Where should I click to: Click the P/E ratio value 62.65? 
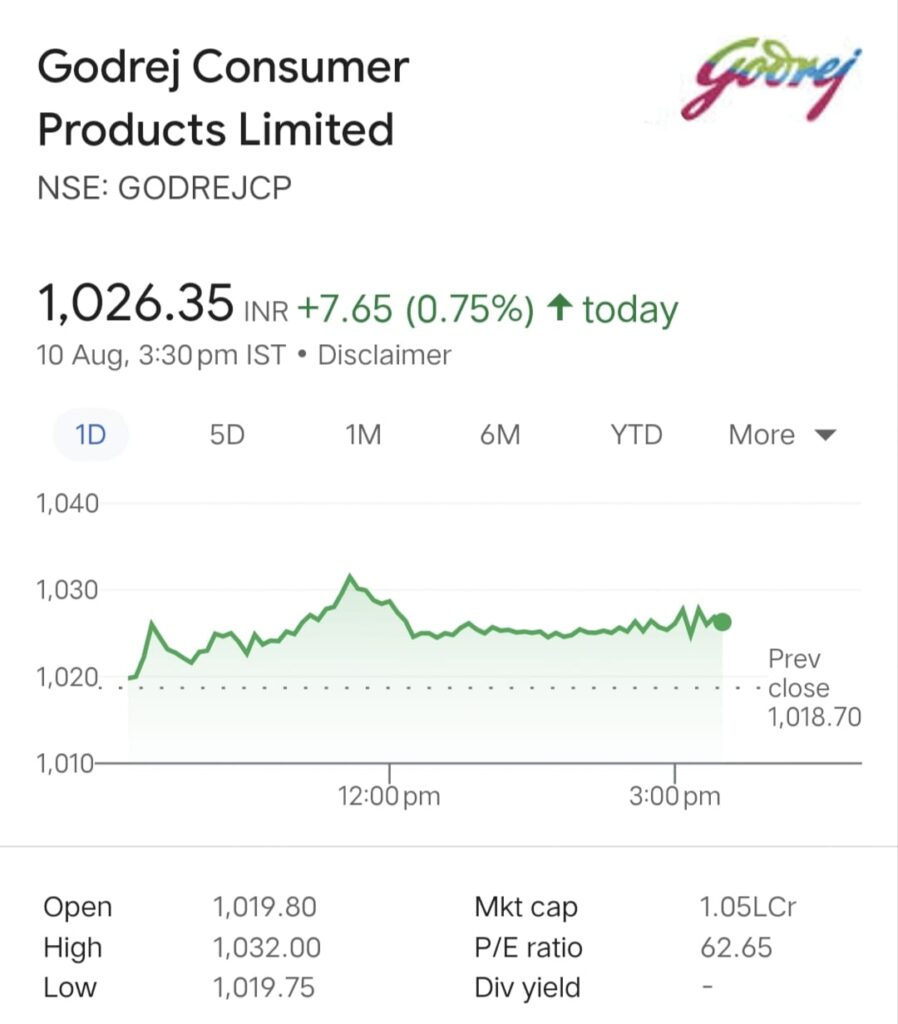coord(736,948)
